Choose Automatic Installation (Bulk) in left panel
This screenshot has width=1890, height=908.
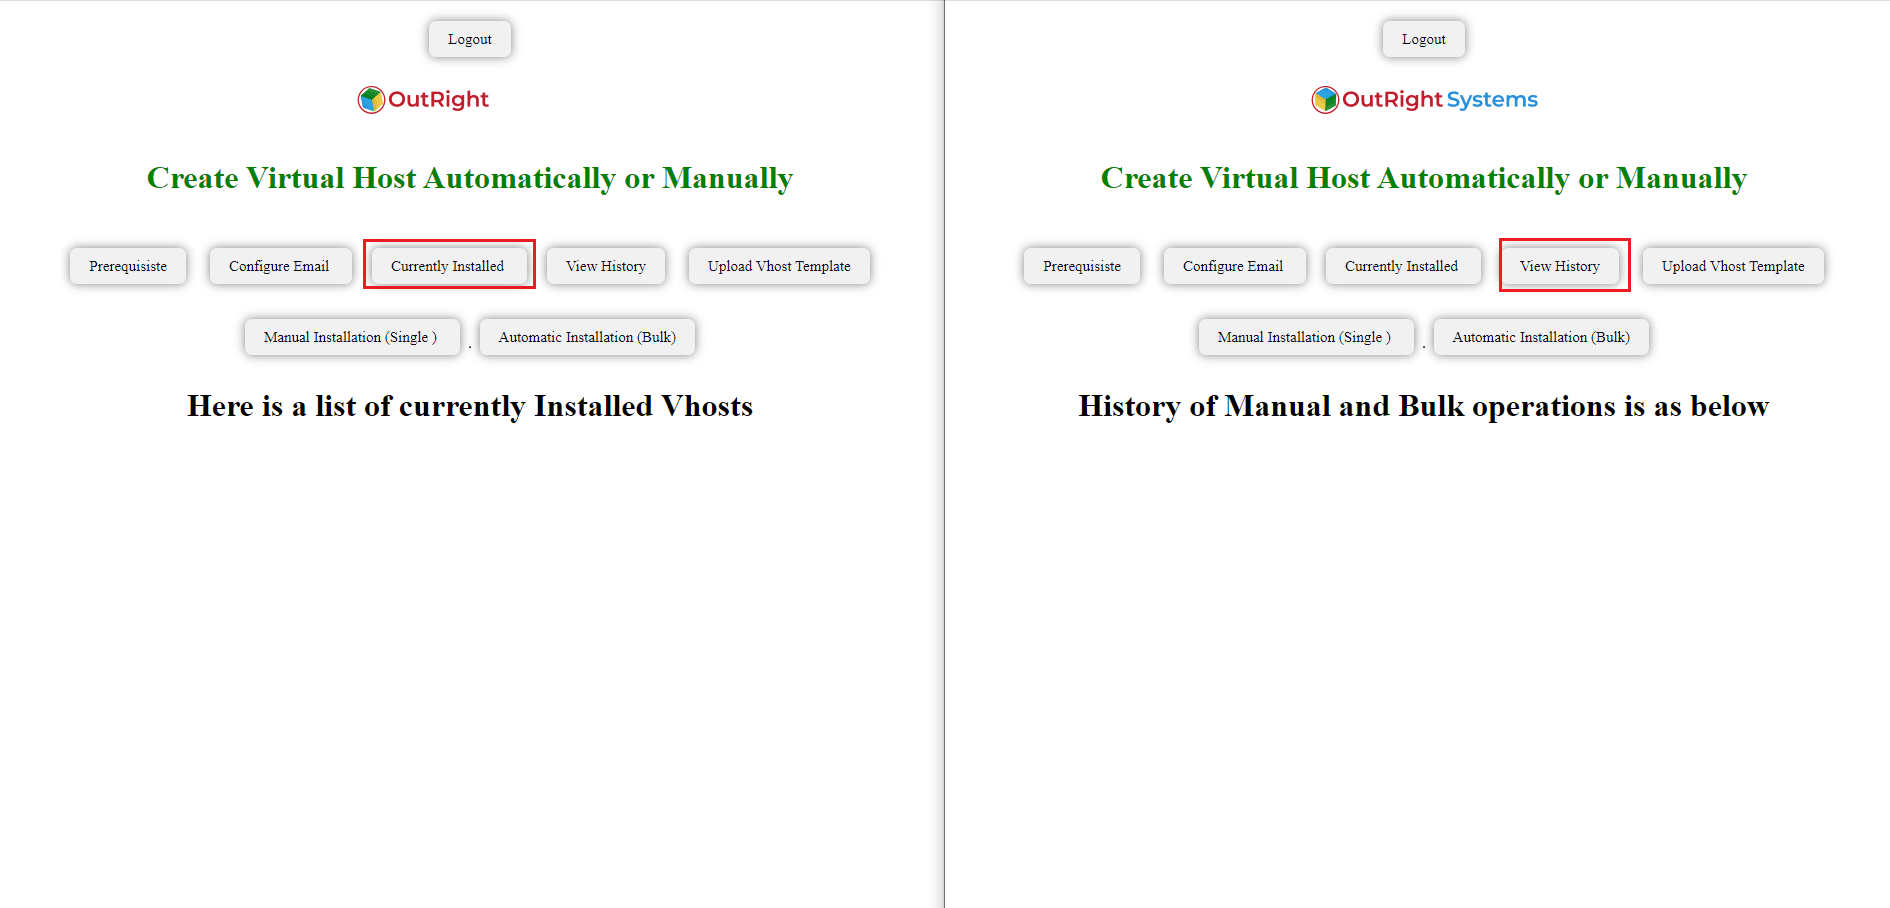587,337
